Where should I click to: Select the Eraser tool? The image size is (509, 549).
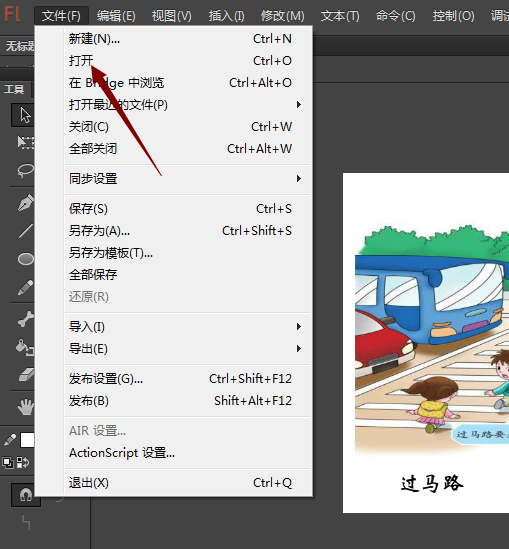[26, 374]
